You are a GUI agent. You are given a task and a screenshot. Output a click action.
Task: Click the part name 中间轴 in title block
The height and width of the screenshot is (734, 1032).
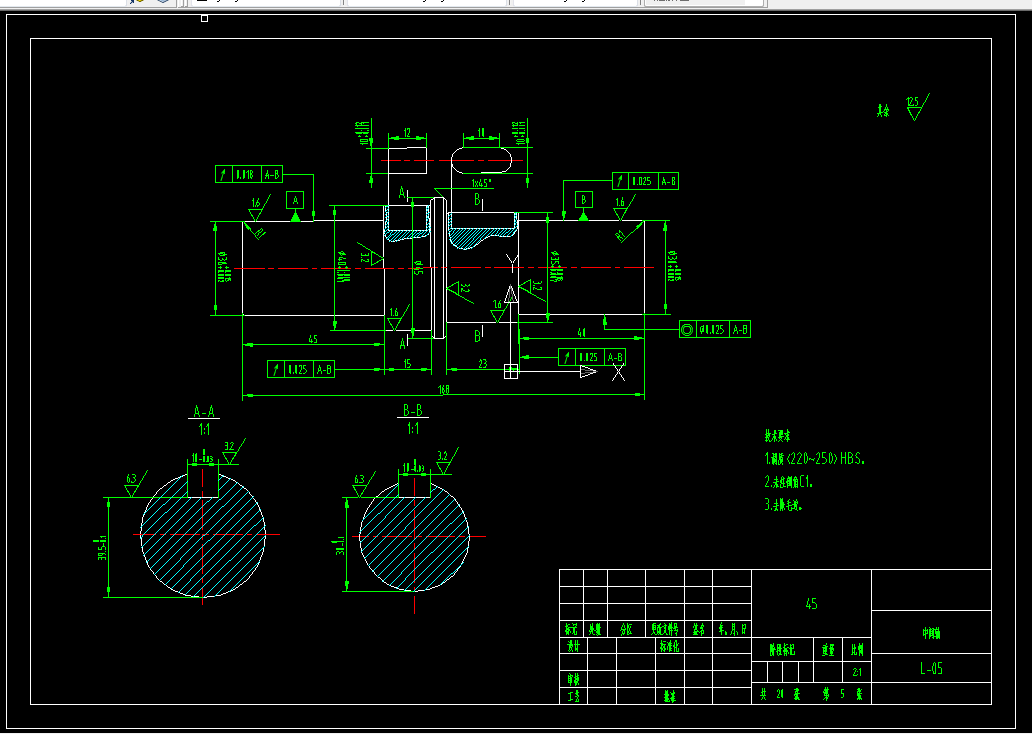pos(931,633)
